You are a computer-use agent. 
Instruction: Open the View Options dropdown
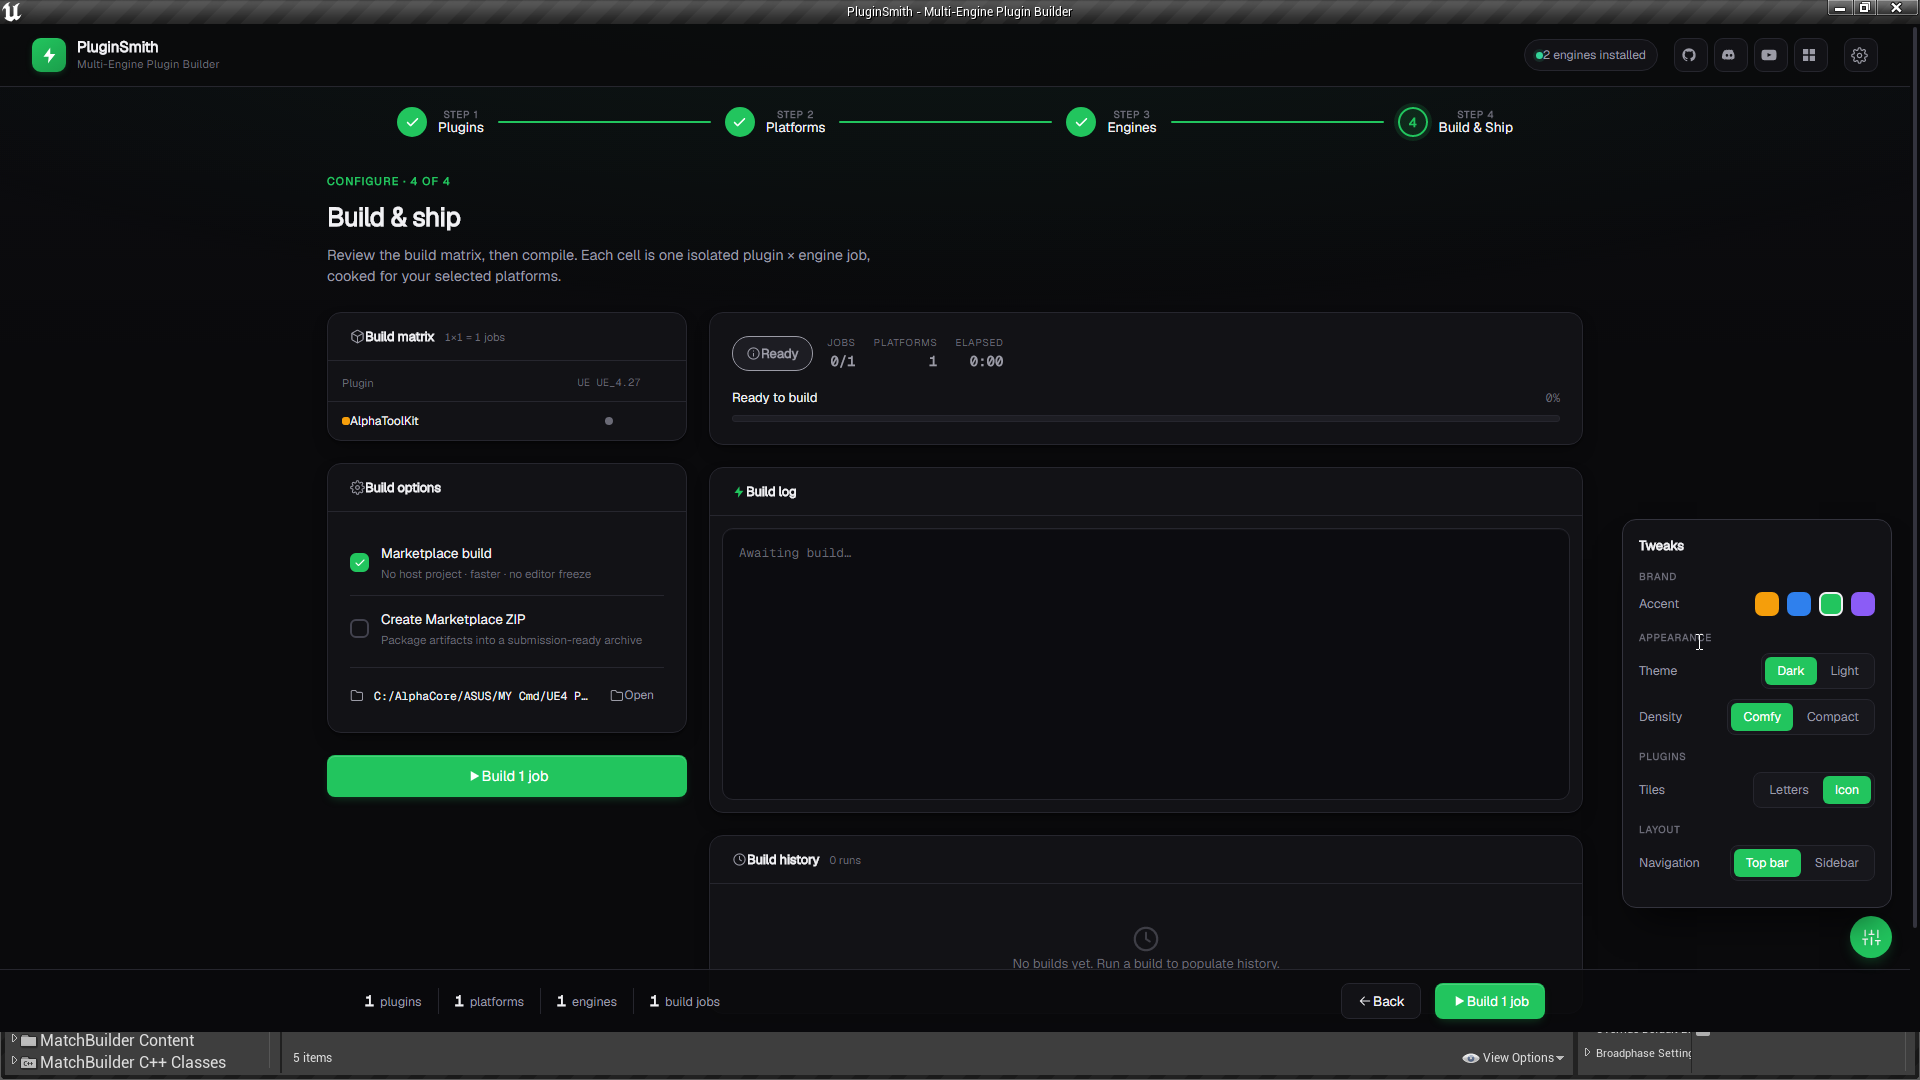click(1513, 1058)
